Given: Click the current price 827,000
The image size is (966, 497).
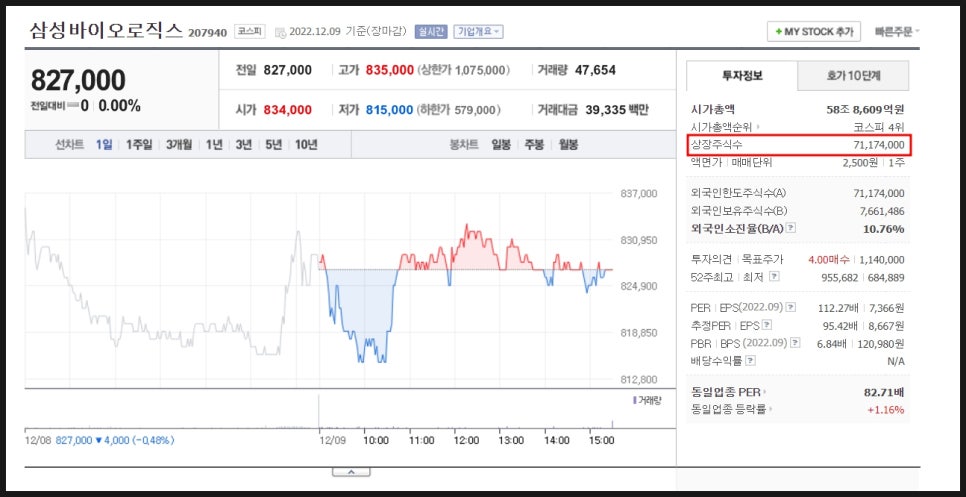Looking at the screenshot, I should coord(78,80).
